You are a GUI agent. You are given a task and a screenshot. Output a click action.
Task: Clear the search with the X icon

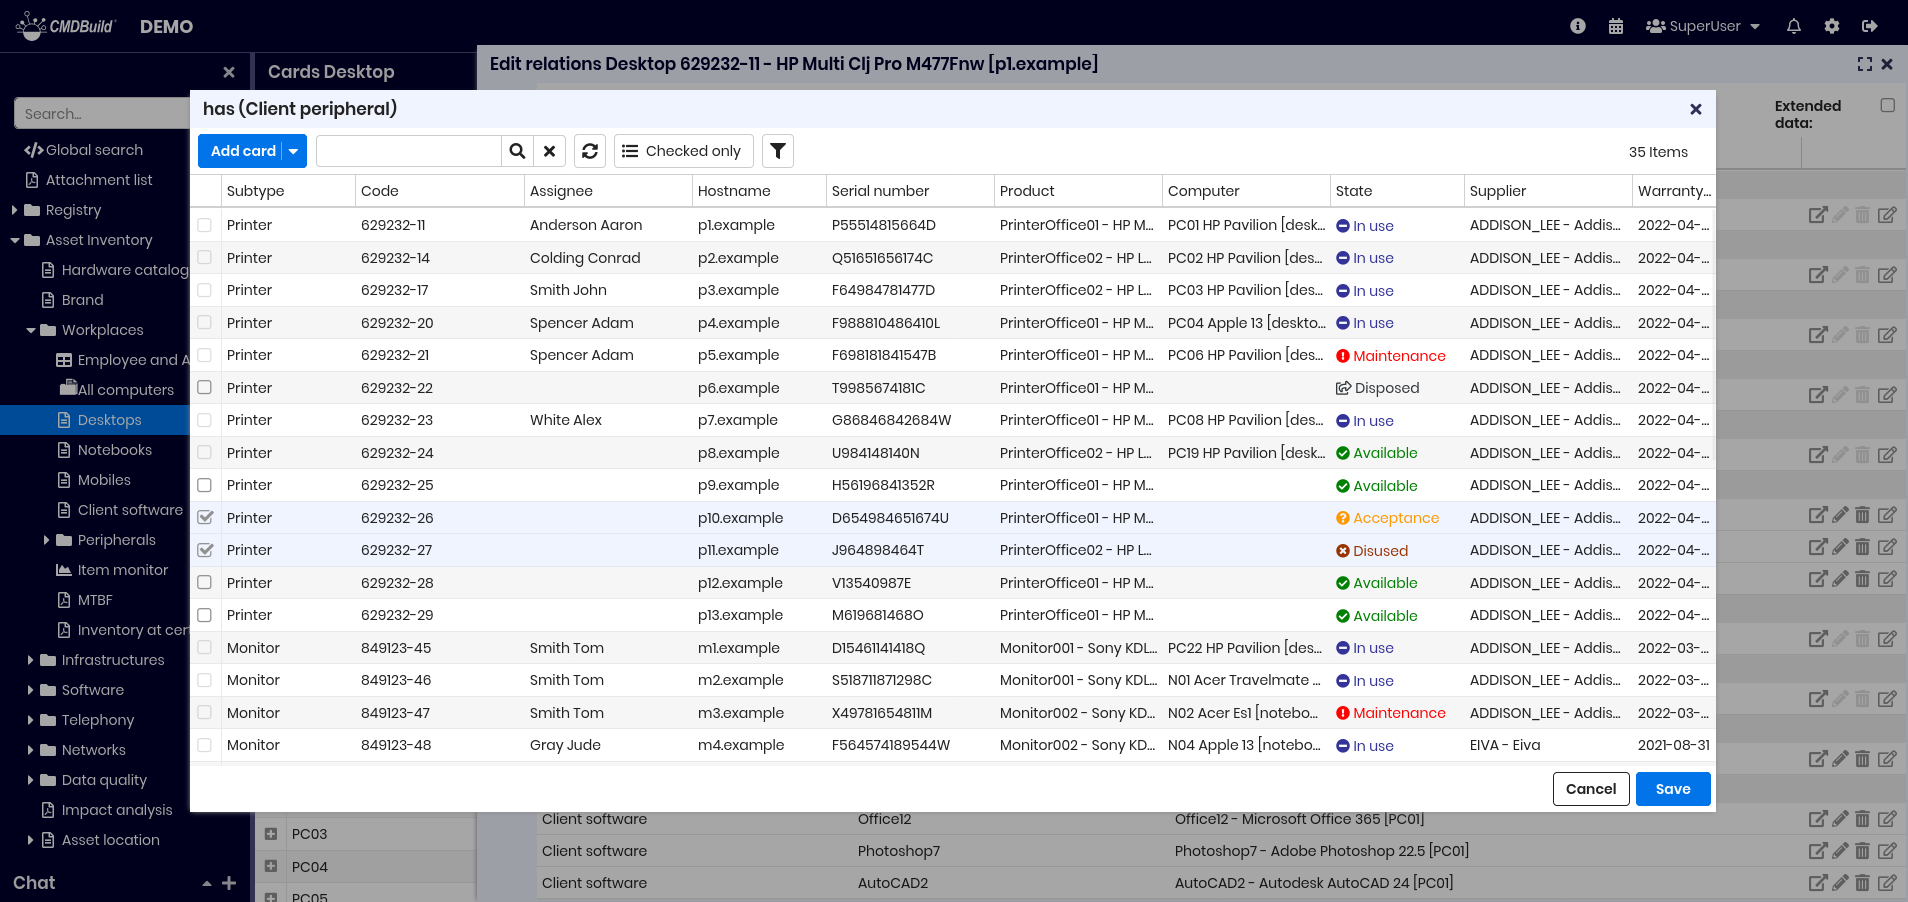pos(549,151)
